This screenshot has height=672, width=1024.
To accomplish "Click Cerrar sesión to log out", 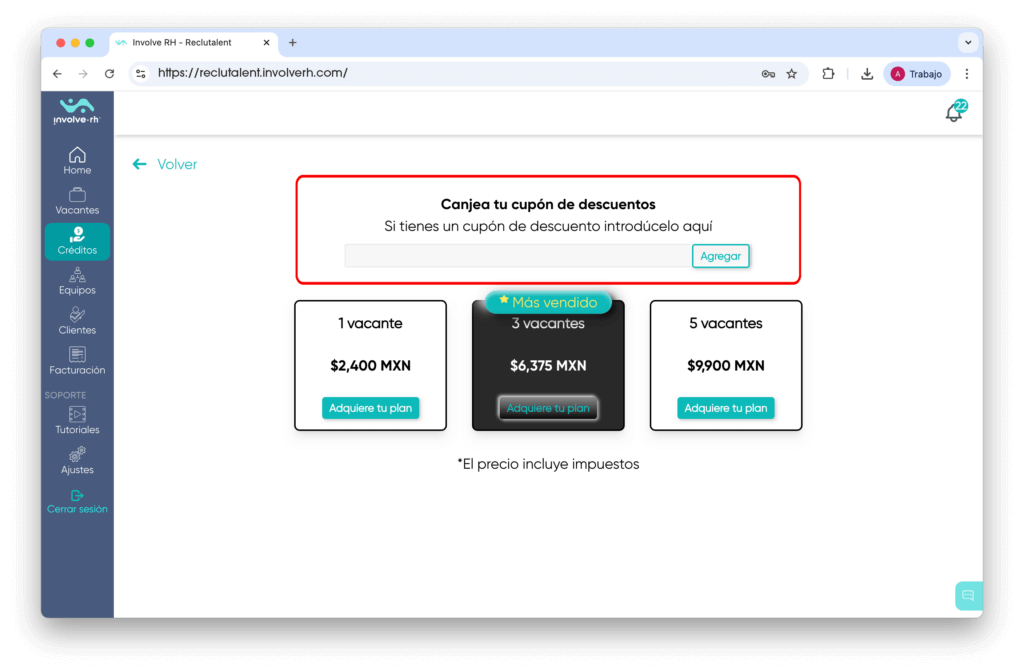I will point(77,501).
